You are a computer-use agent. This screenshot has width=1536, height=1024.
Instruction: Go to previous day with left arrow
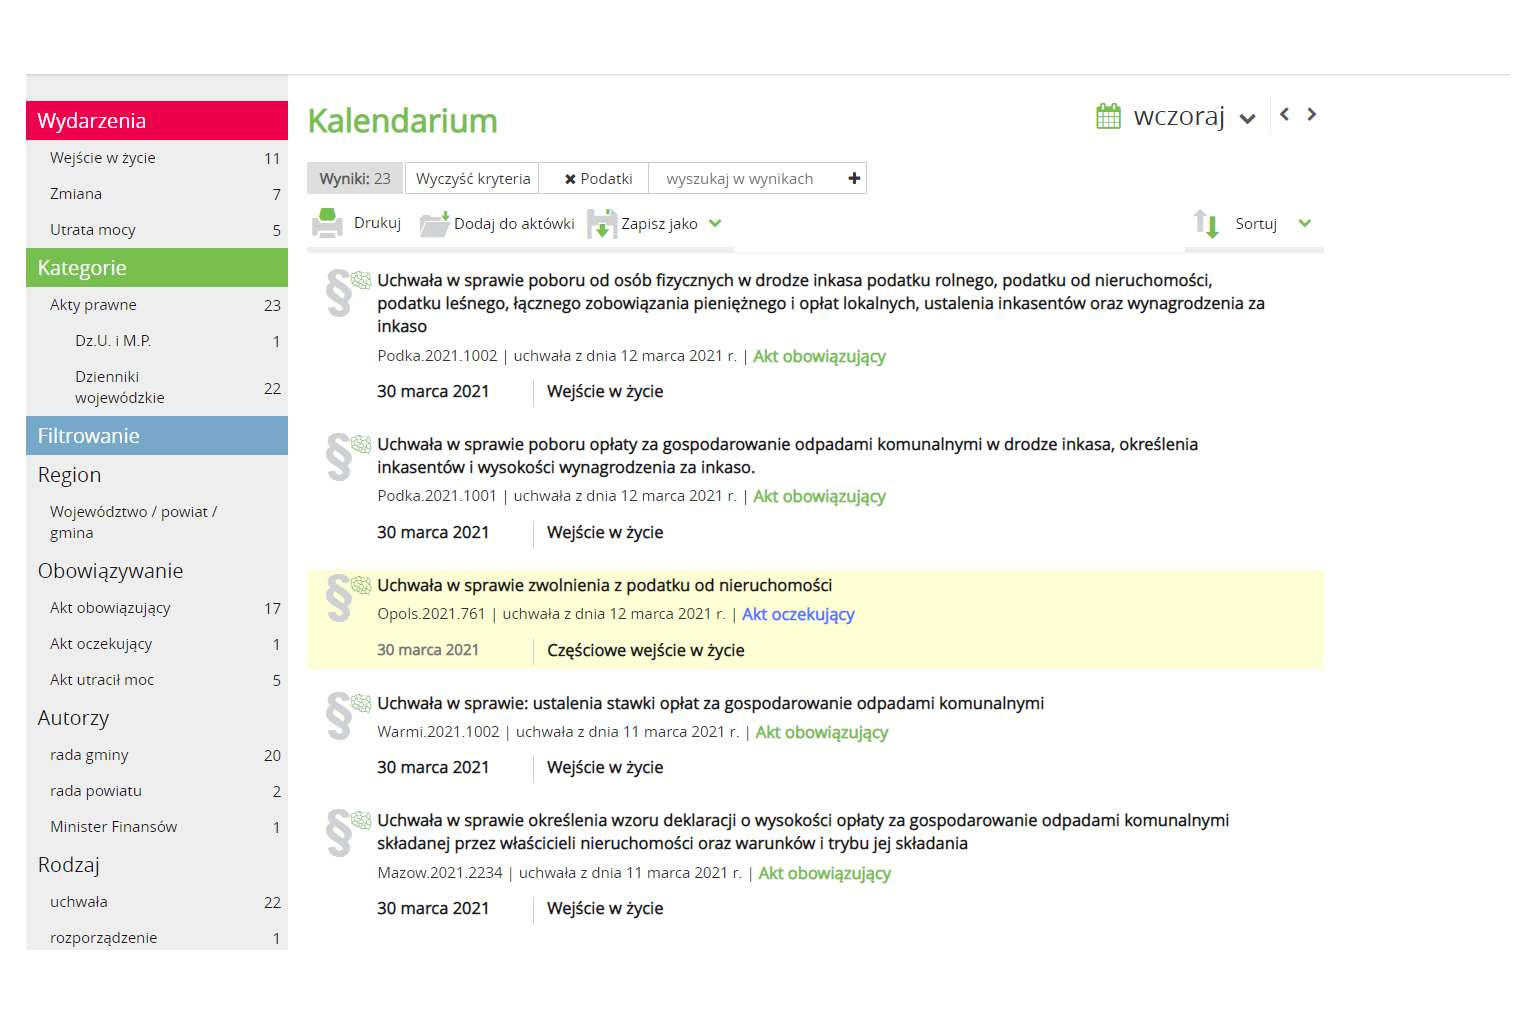[1285, 114]
